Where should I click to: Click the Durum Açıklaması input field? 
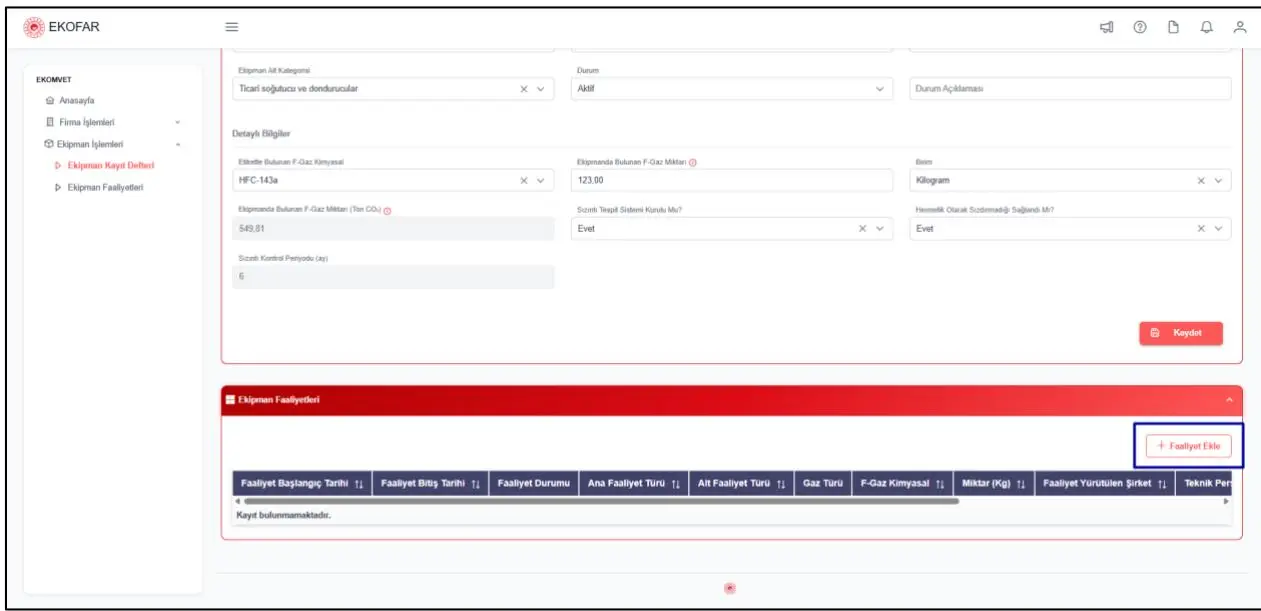(1071, 89)
